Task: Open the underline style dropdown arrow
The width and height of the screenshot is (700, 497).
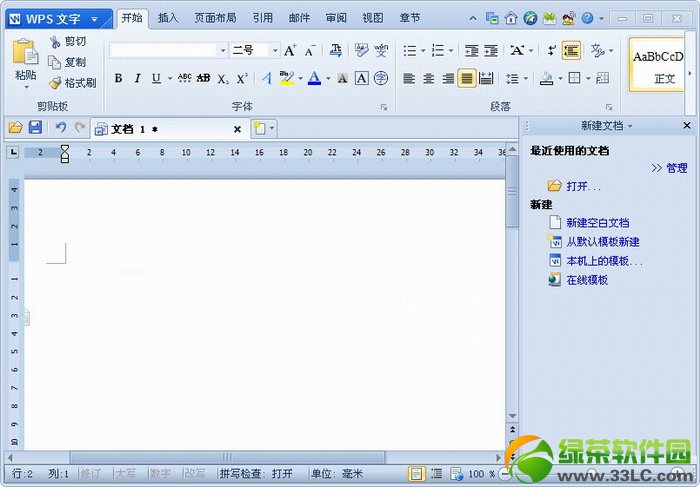Action: [x=170, y=79]
